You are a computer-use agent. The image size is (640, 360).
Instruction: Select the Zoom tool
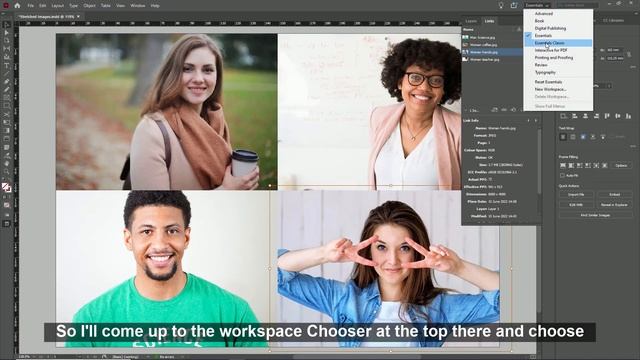pos(7,172)
